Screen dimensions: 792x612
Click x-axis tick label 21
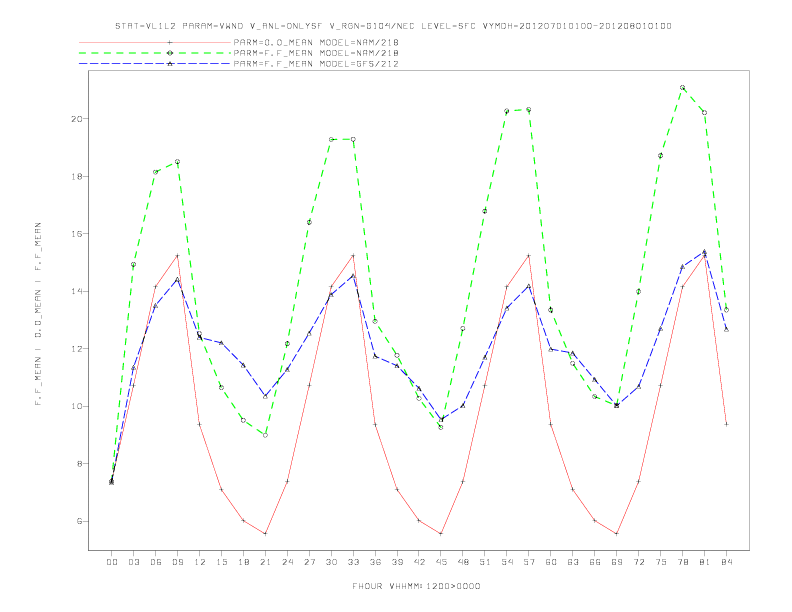(x=266, y=562)
